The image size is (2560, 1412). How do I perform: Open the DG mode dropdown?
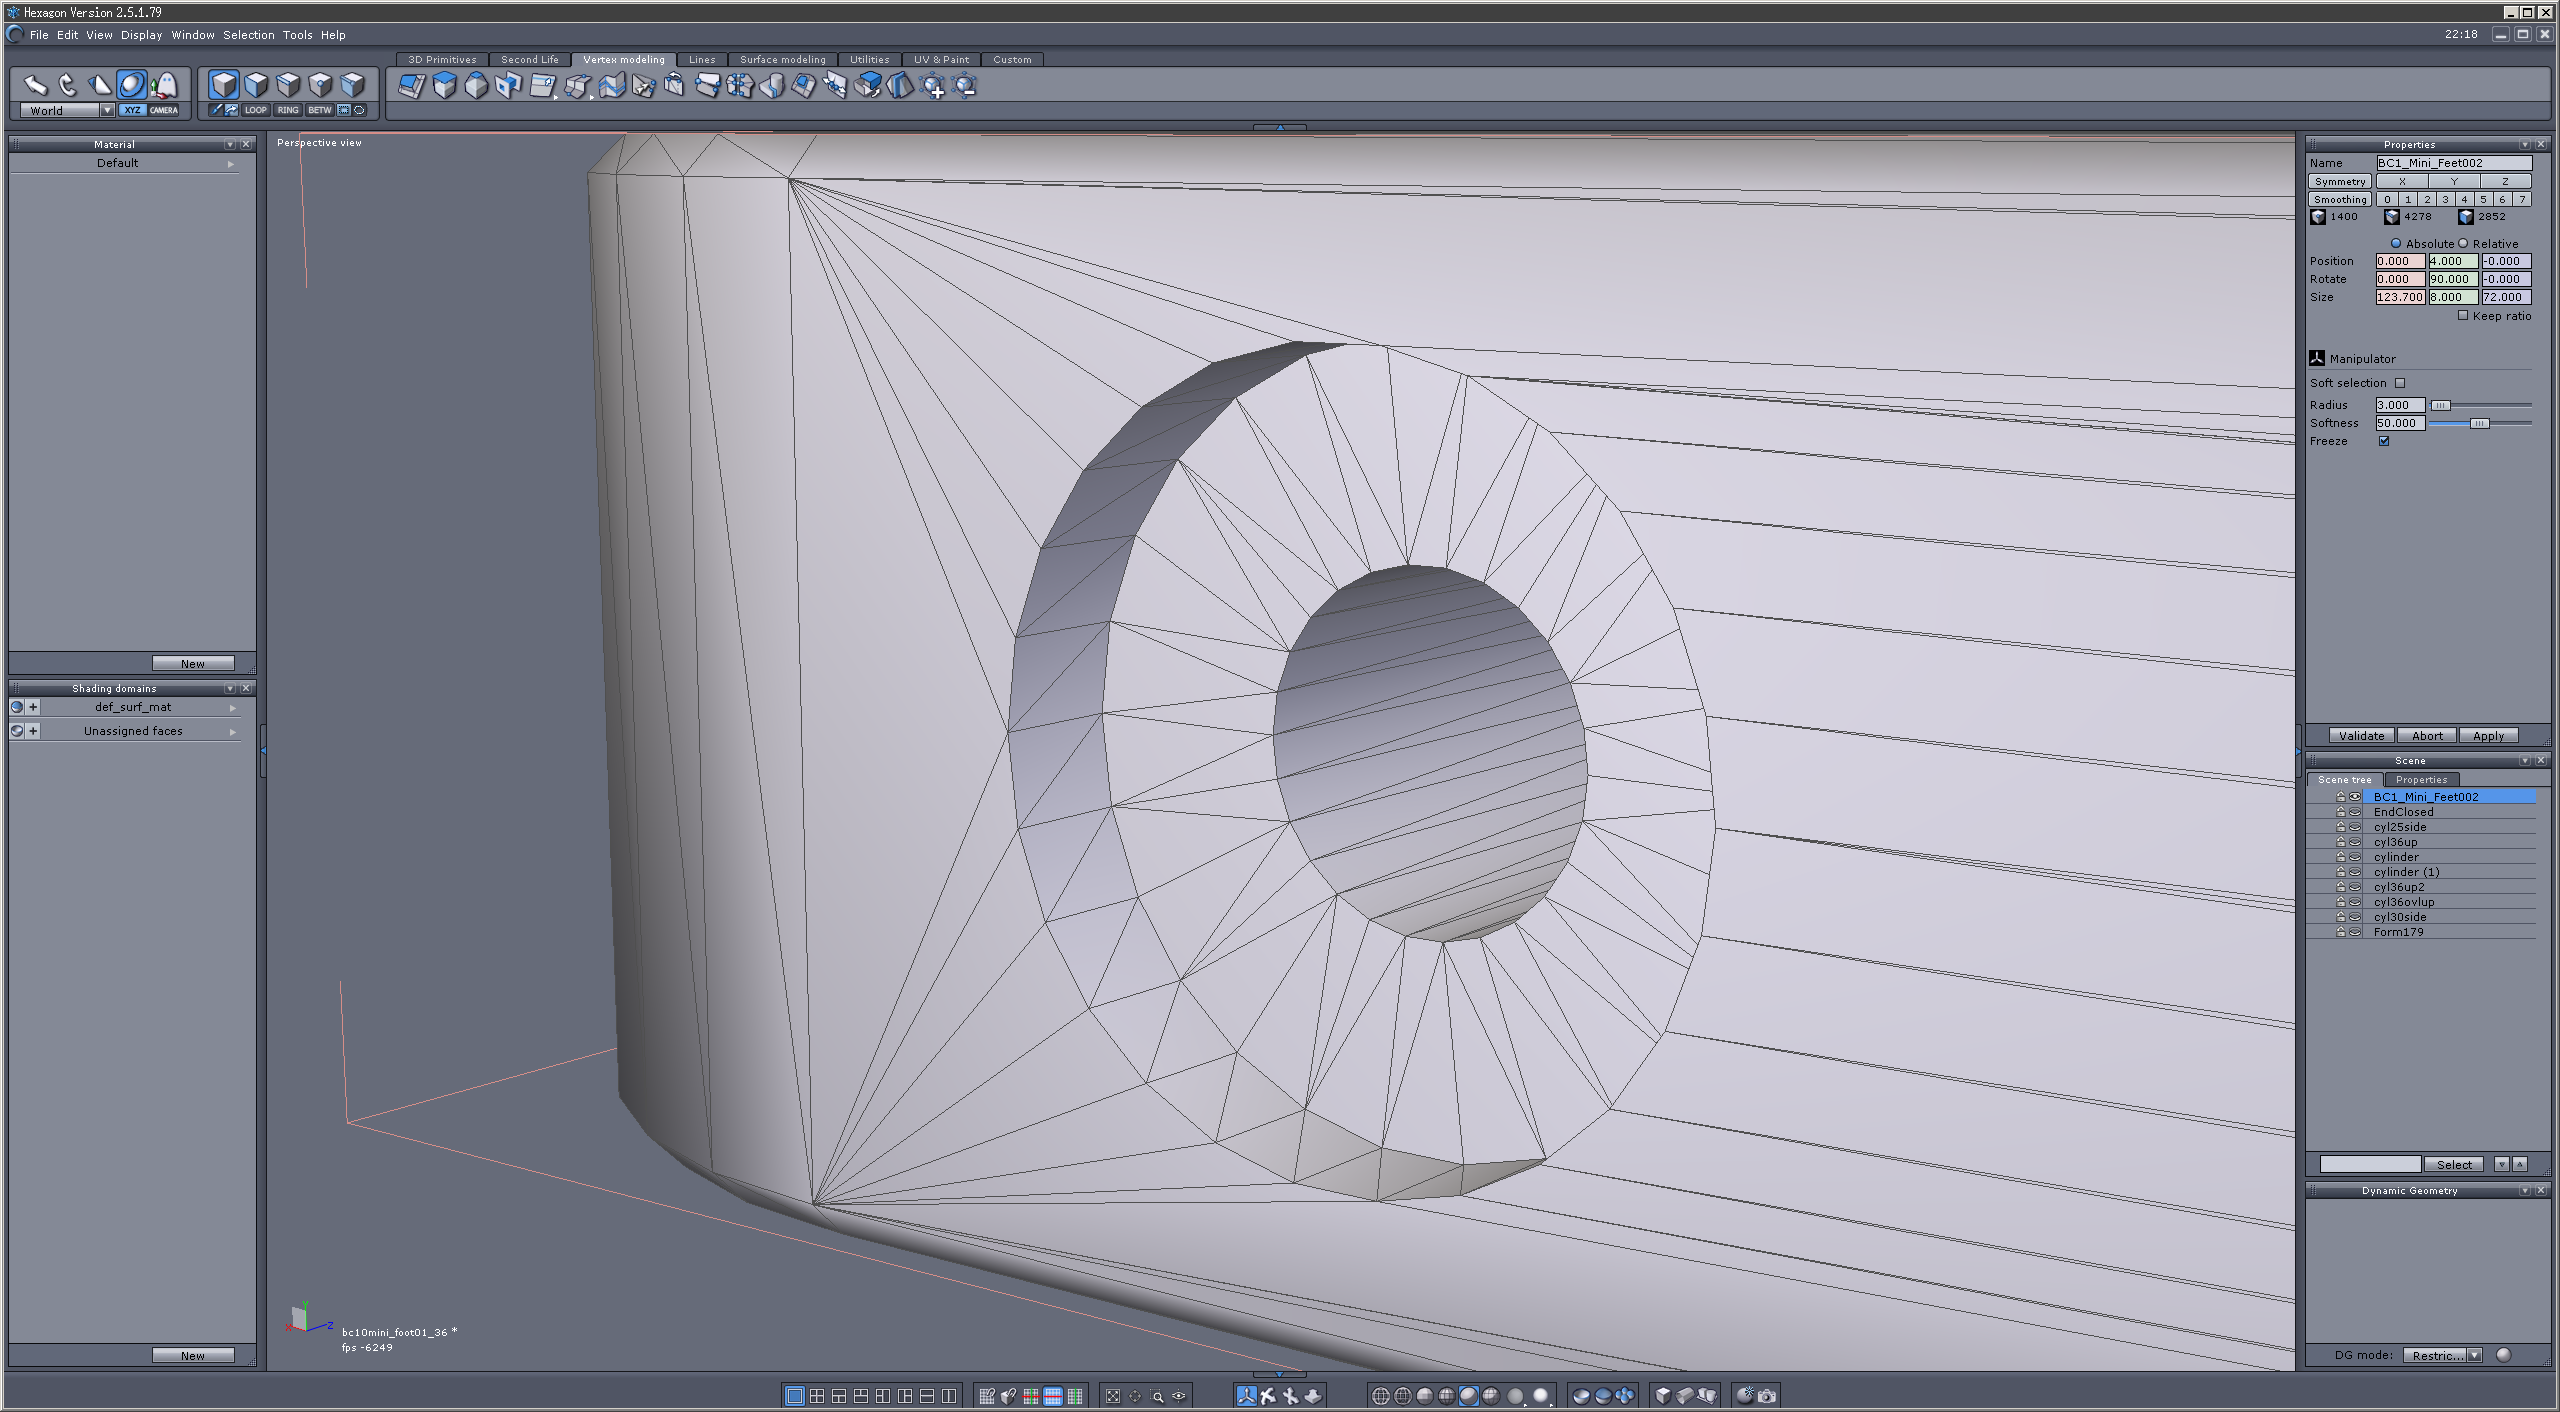click(2474, 1355)
